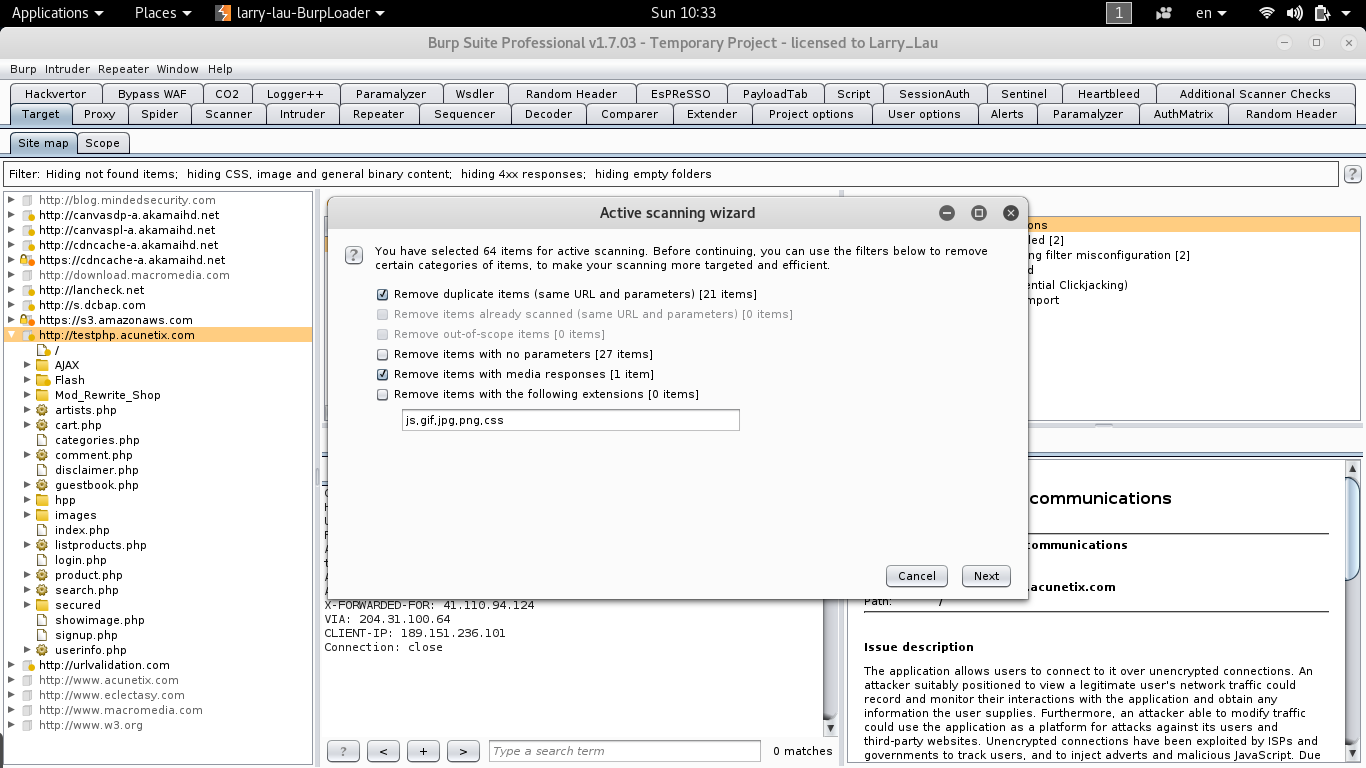Click the folder icon beside images
This screenshot has width=1366, height=768.
pos(43,515)
